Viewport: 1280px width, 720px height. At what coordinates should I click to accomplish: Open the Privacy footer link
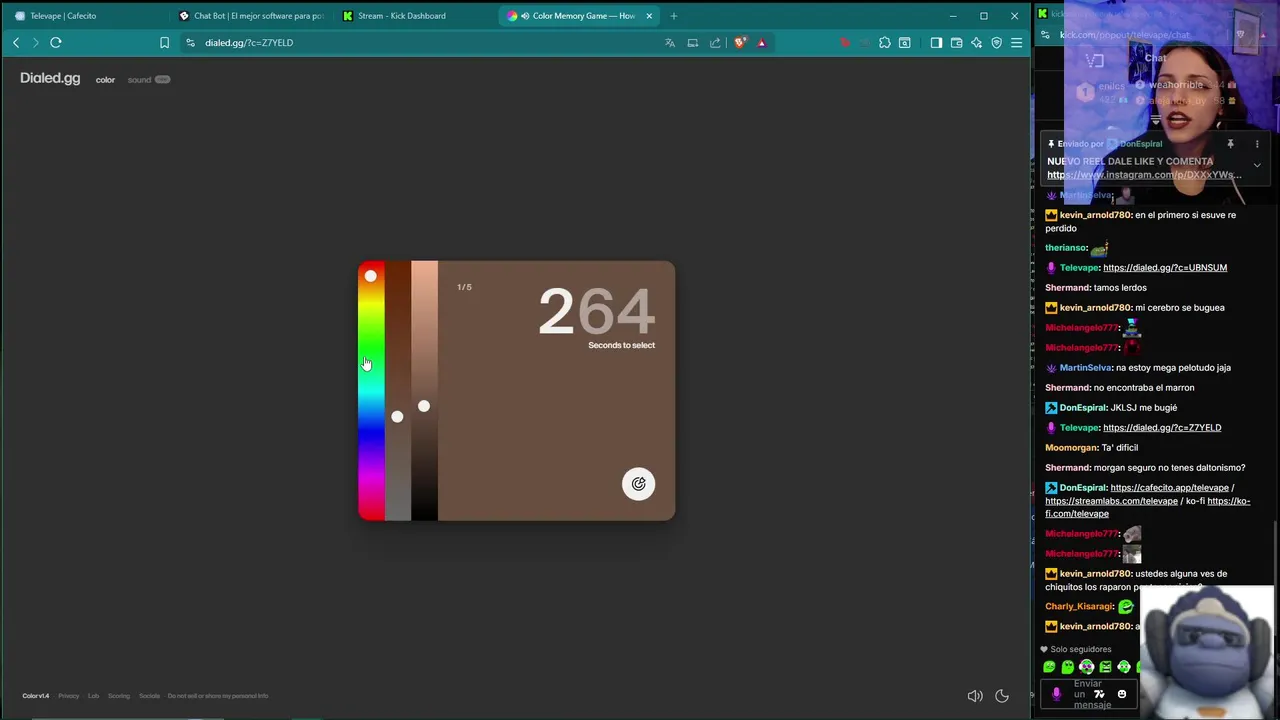click(x=68, y=696)
